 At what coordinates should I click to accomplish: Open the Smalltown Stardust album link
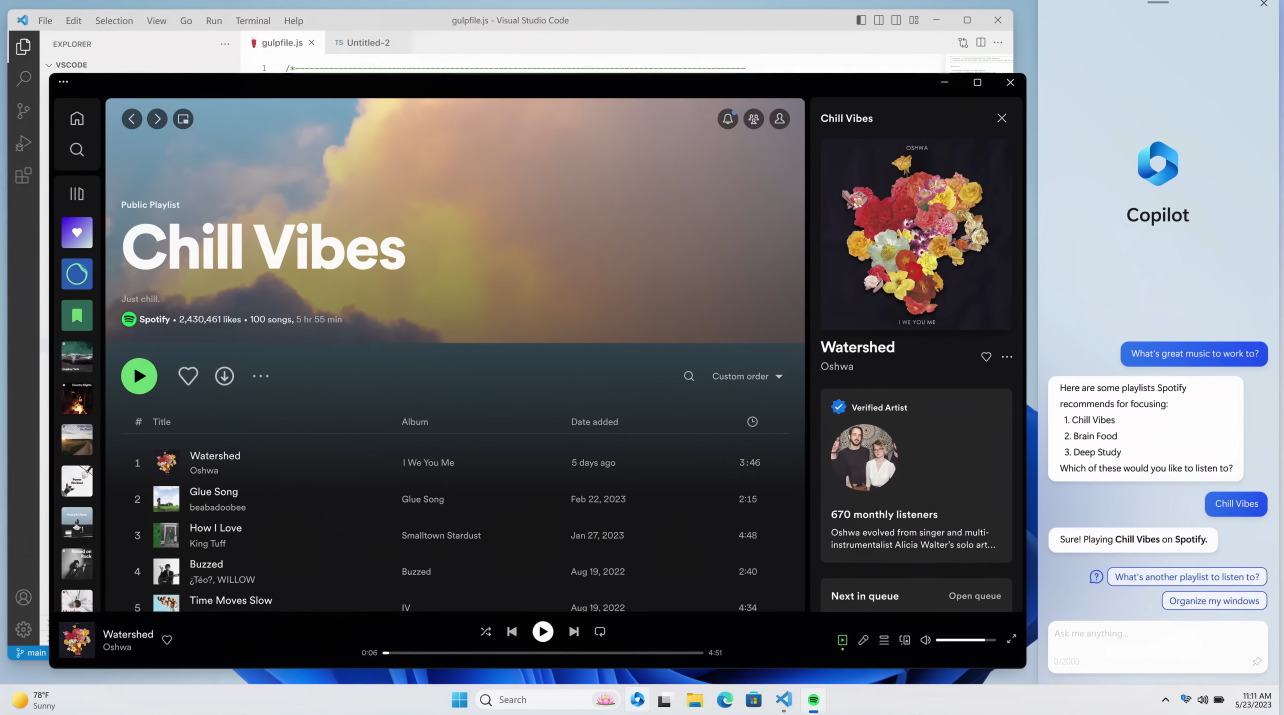[441, 535]
